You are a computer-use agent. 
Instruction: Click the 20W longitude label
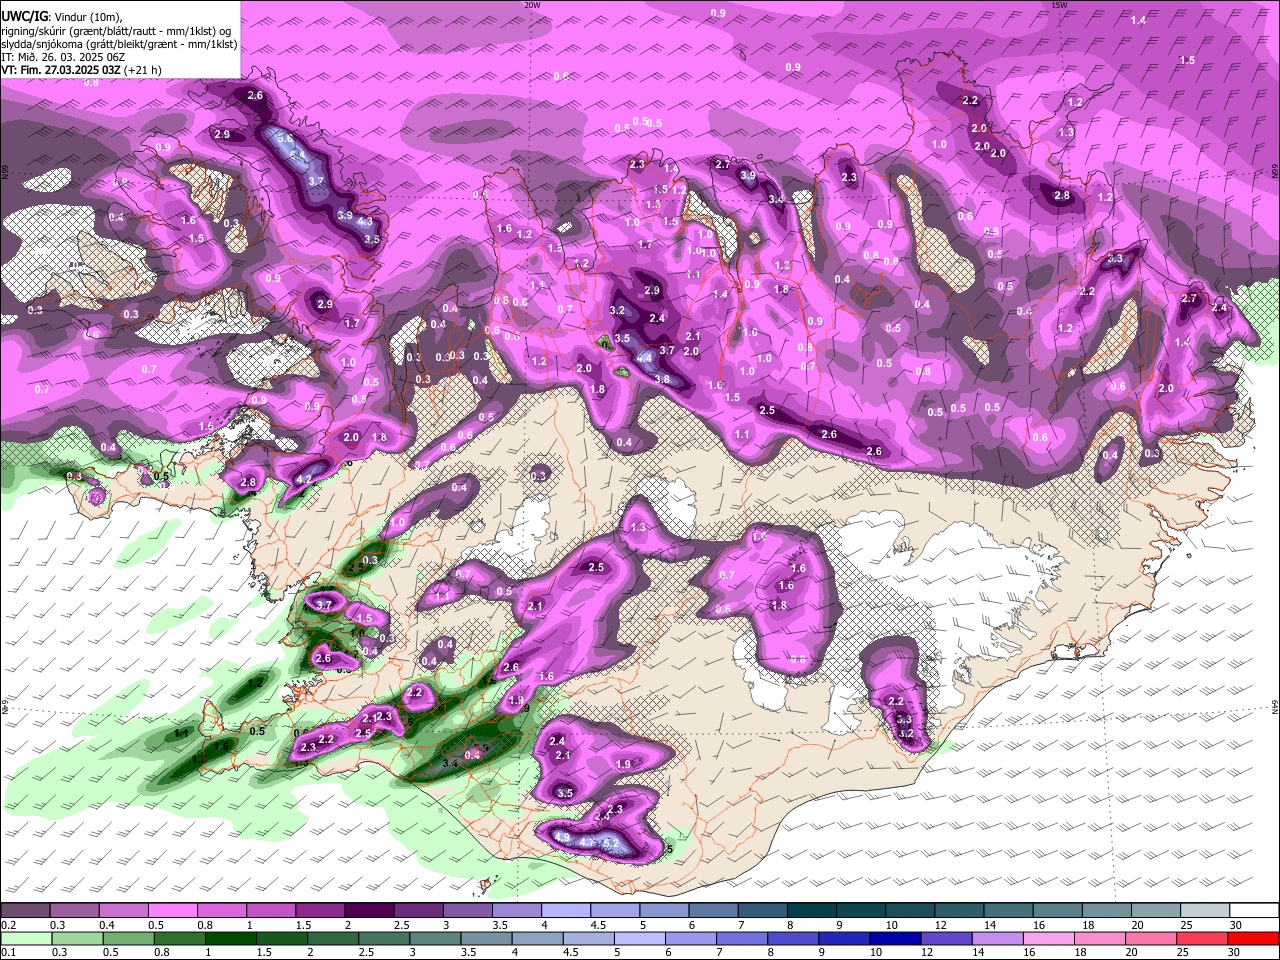[x=532, y=4]
